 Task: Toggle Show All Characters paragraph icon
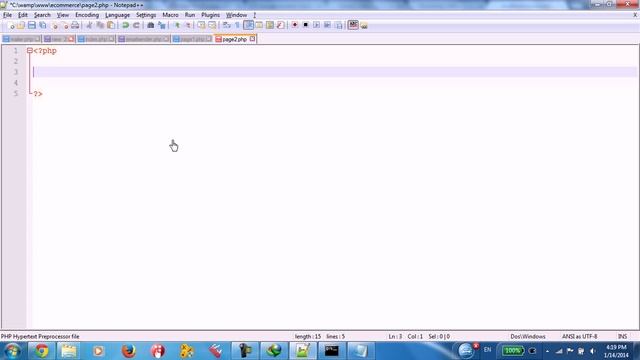(x=237, y=25)
